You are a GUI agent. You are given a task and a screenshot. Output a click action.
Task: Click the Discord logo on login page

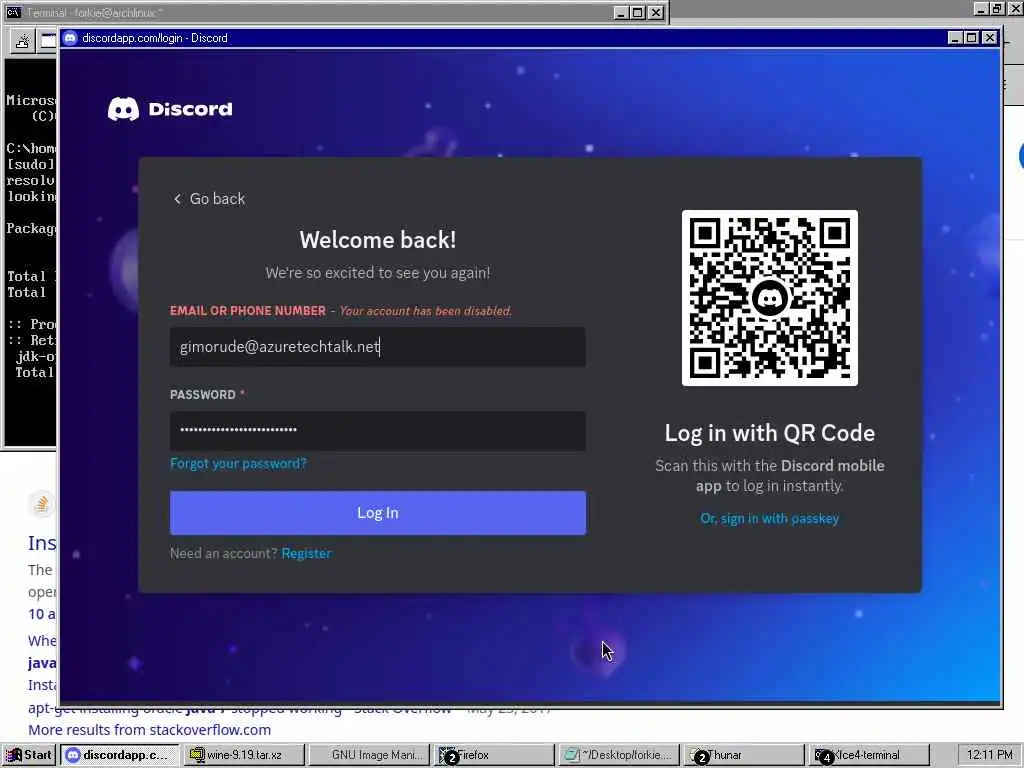170,109
